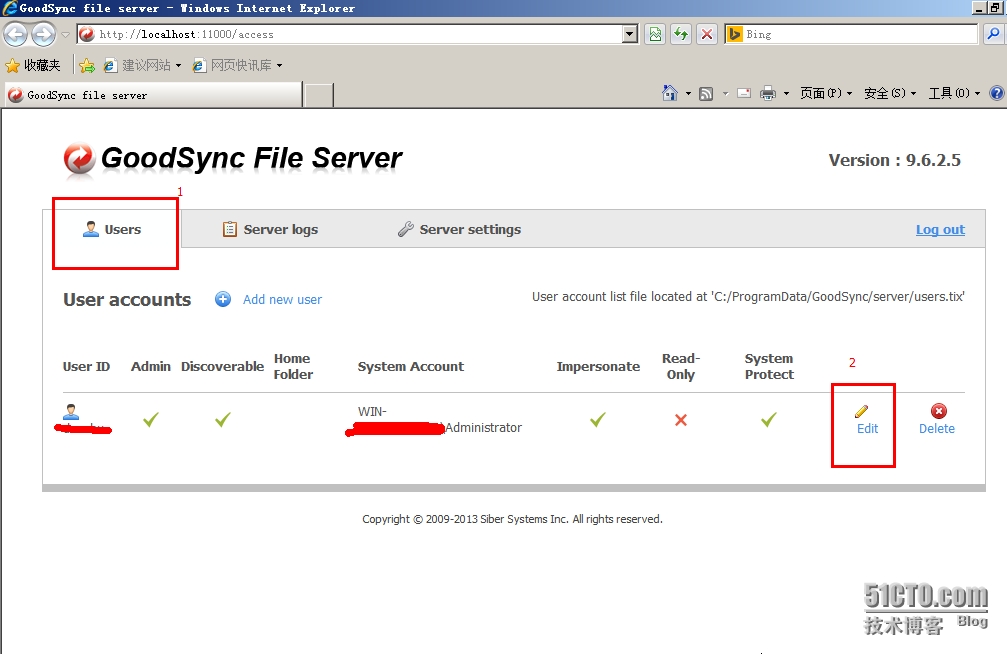Click the Admin green checkmark
Viewport: 1007px width, 654px height.
coord(150,420)
